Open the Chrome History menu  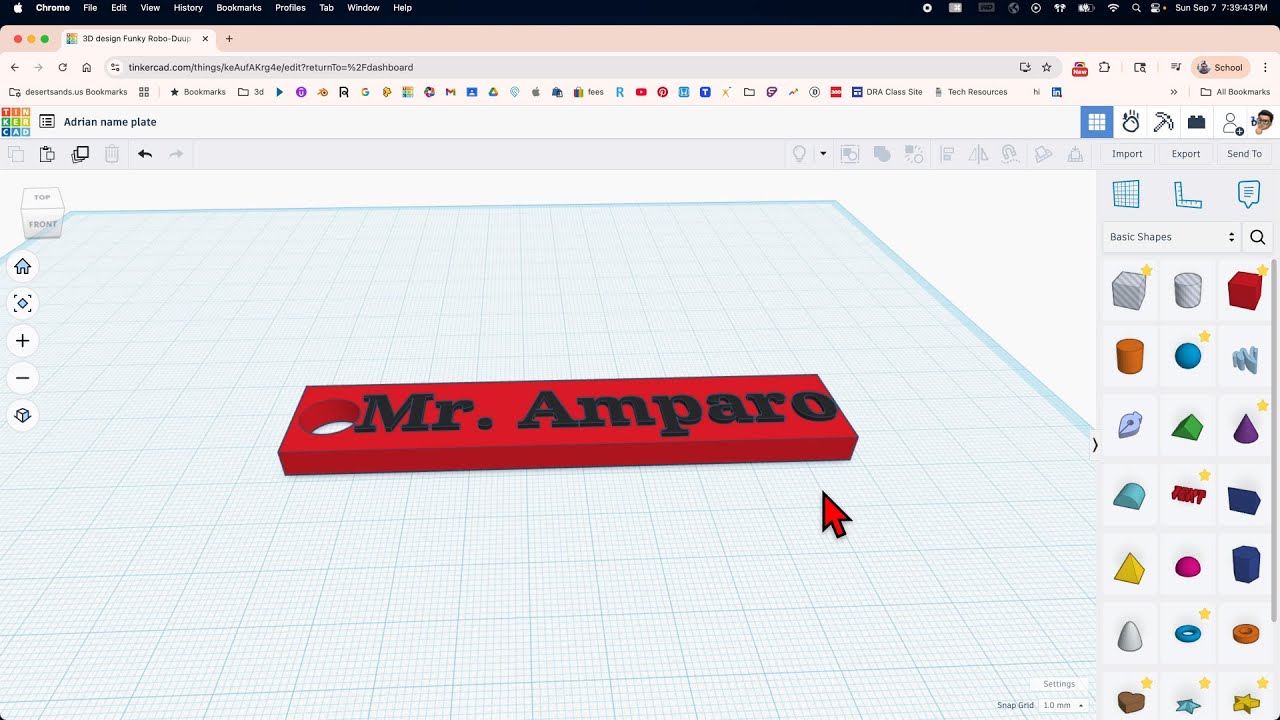point(188,8)
